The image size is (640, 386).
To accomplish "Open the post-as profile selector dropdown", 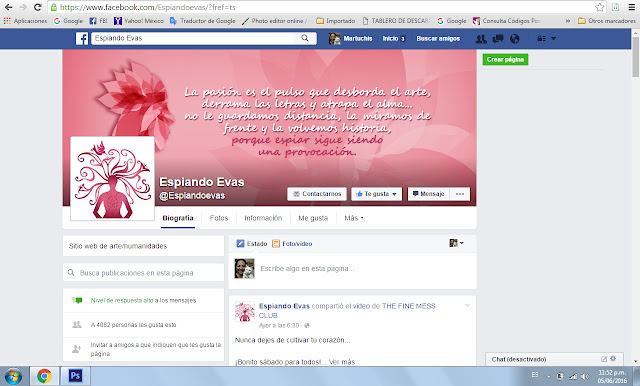I will 456,243.
